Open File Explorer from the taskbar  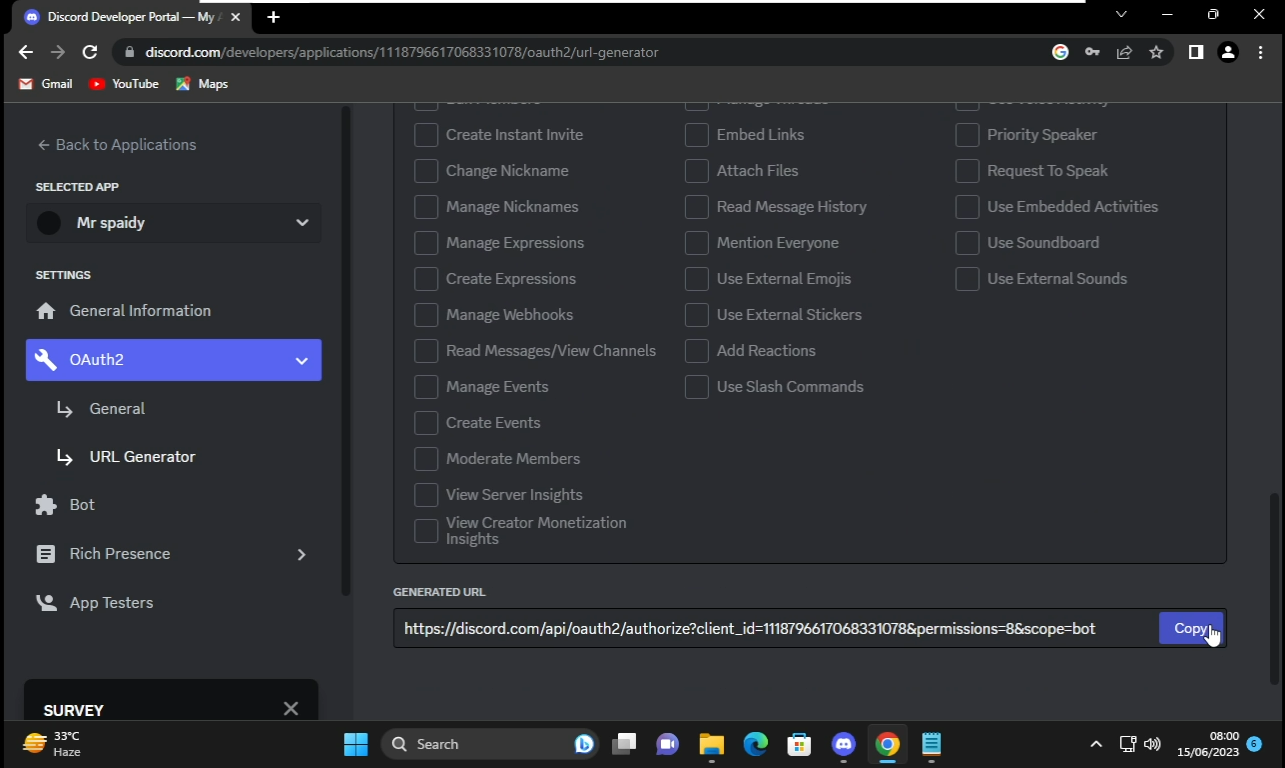coord(711,744)
